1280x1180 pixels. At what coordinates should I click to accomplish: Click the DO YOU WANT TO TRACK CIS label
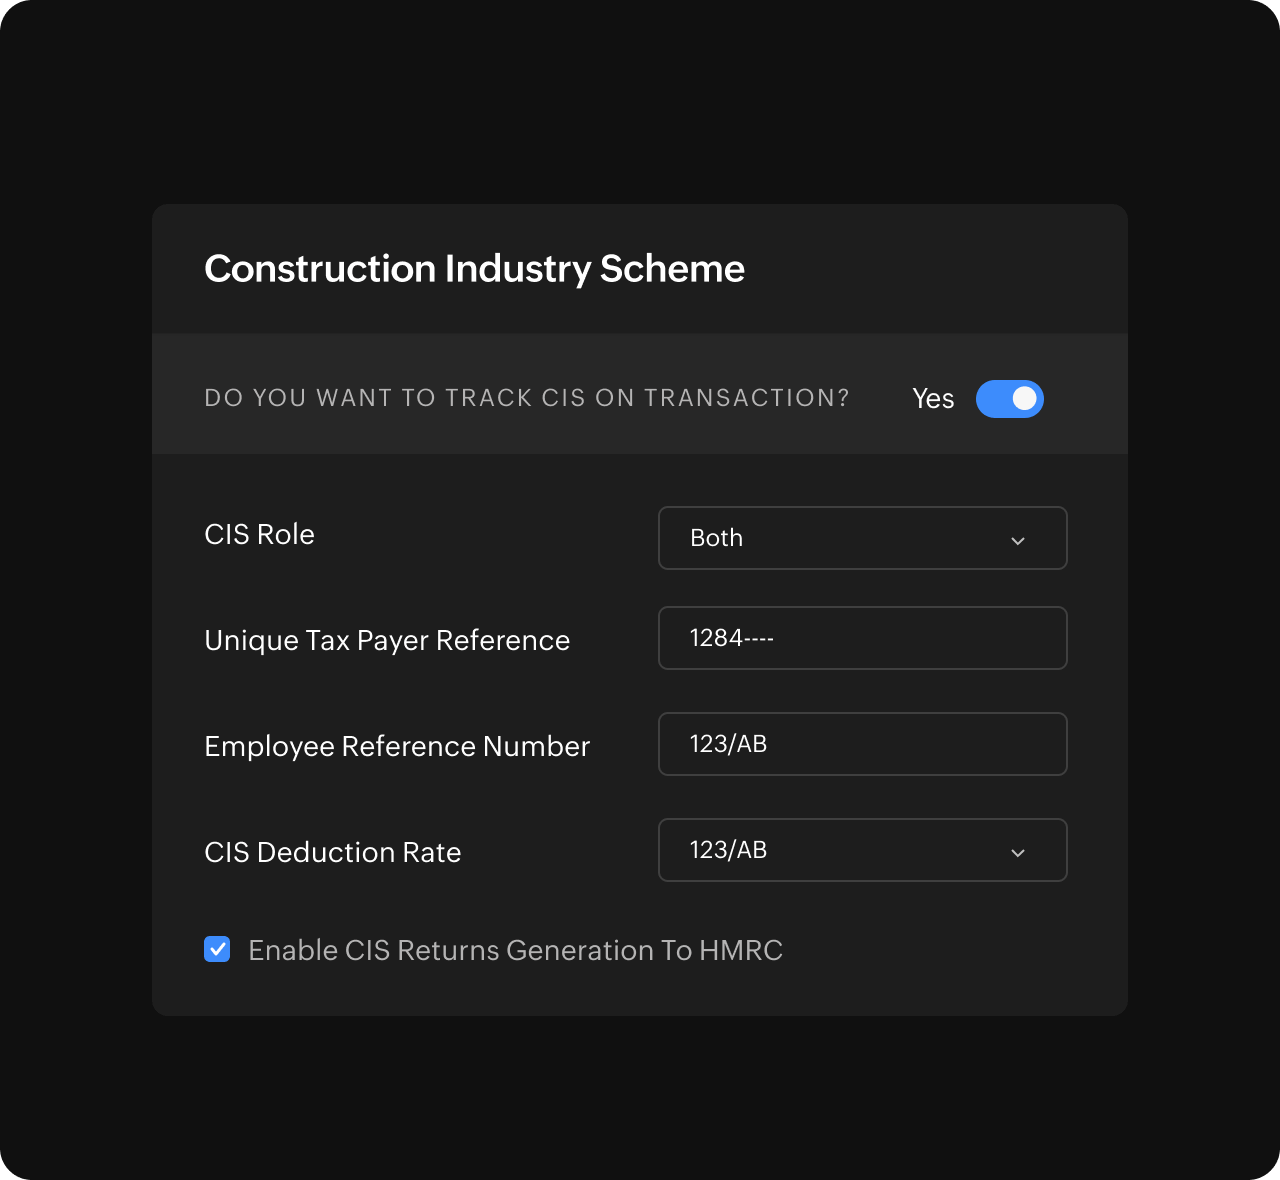pos(527,397)
